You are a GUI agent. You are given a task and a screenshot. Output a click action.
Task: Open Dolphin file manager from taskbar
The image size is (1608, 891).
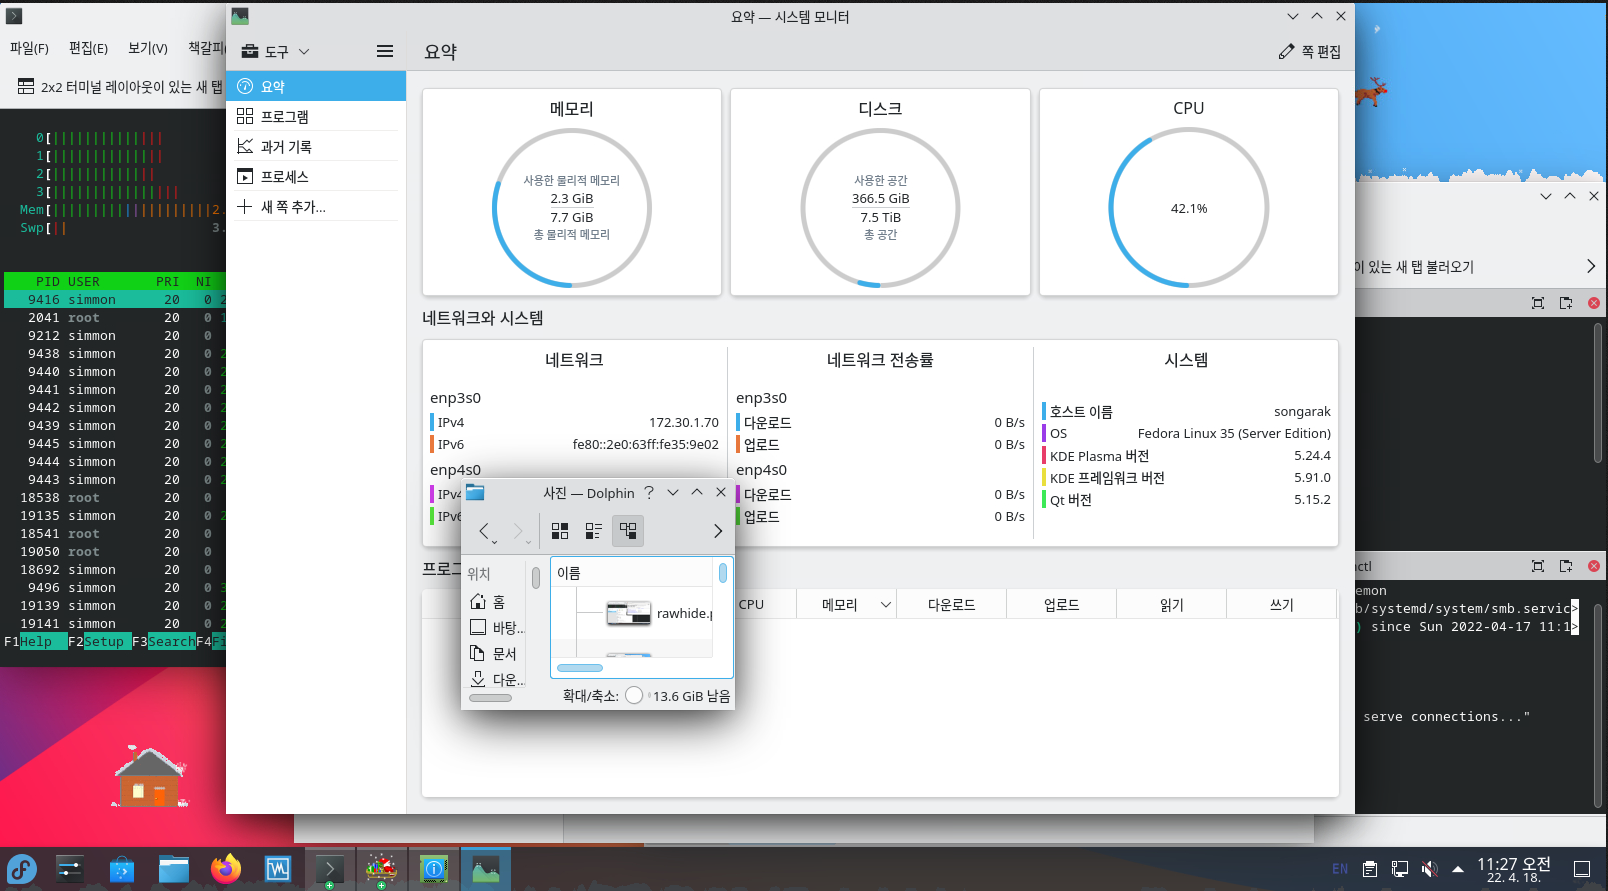tap(174, 869)
